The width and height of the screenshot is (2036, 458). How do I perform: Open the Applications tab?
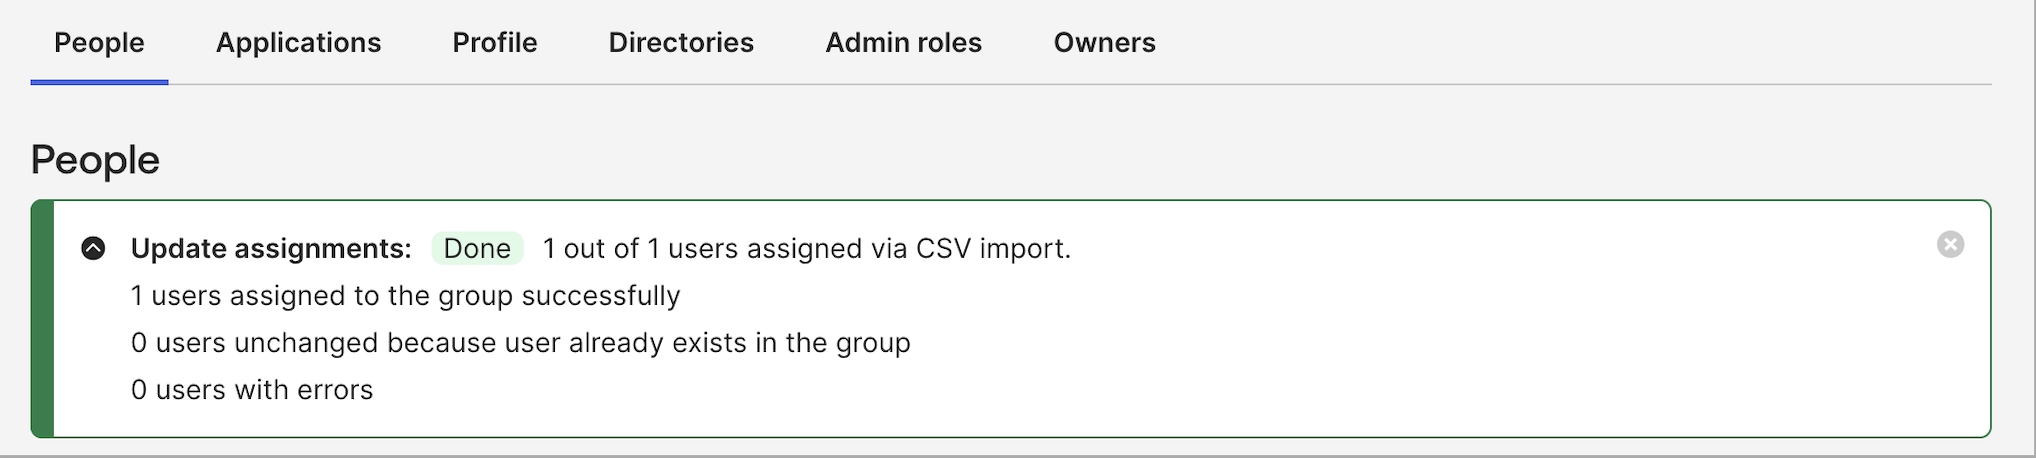click(298, 43)
